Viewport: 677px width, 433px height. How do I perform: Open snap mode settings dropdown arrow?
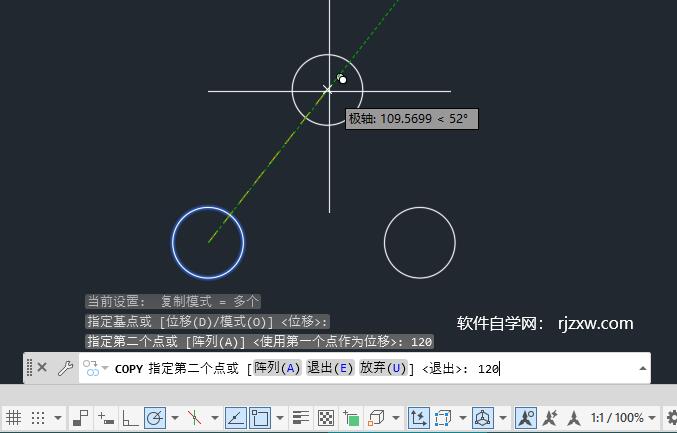coord(57,418)
